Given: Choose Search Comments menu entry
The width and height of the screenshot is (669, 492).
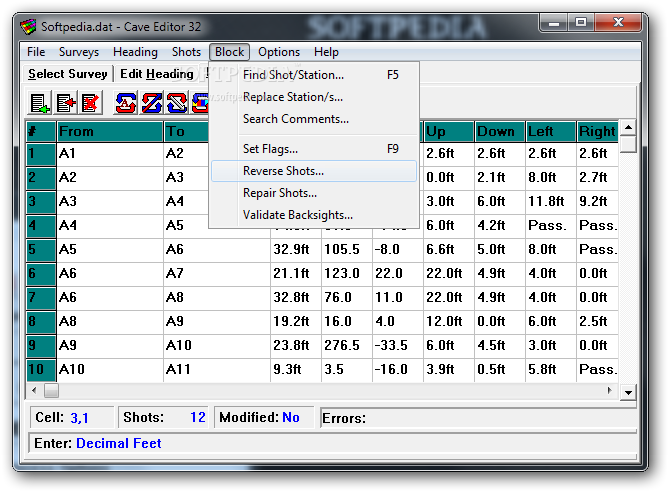Looking at the screenshot, I should (314, 119).
